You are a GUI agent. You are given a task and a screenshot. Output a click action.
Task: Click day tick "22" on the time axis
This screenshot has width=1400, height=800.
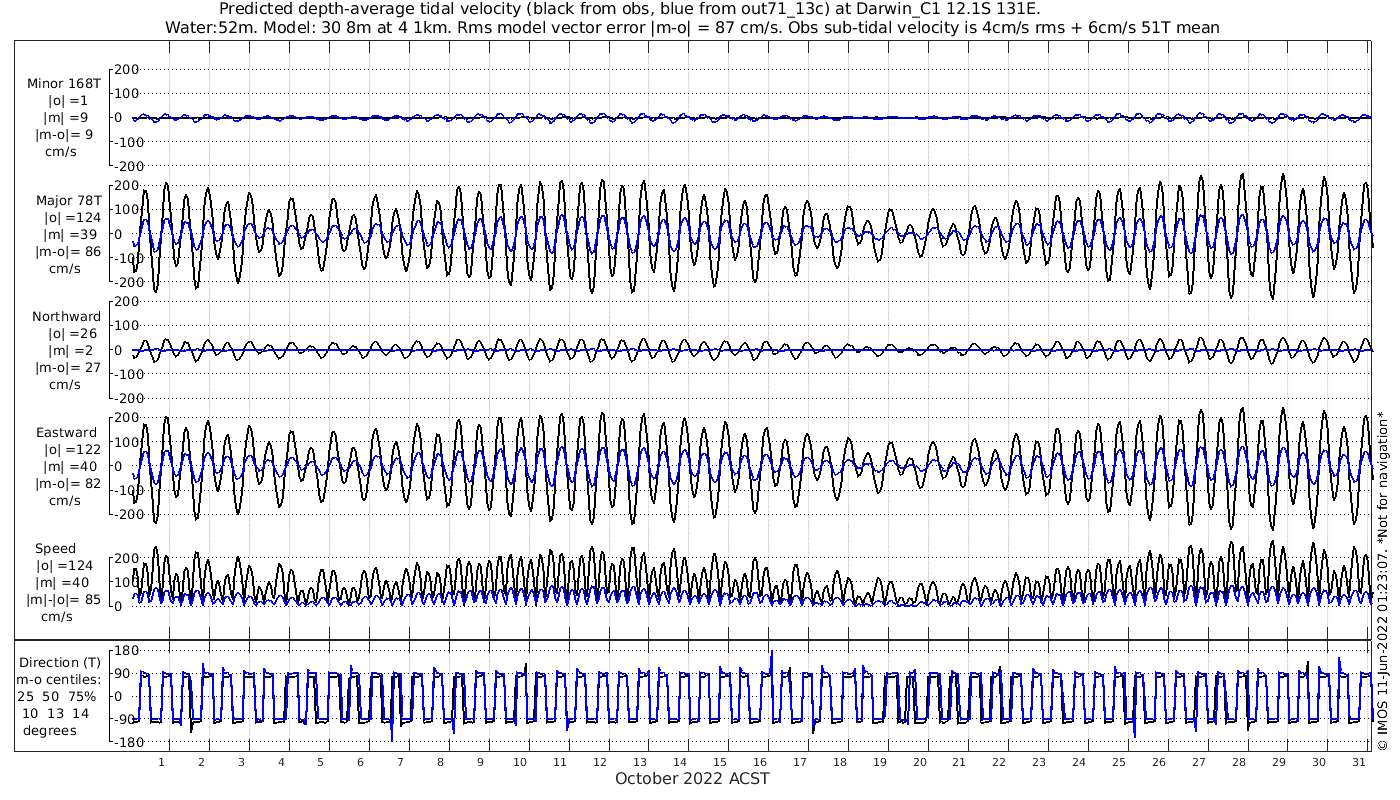click(999, 761)
